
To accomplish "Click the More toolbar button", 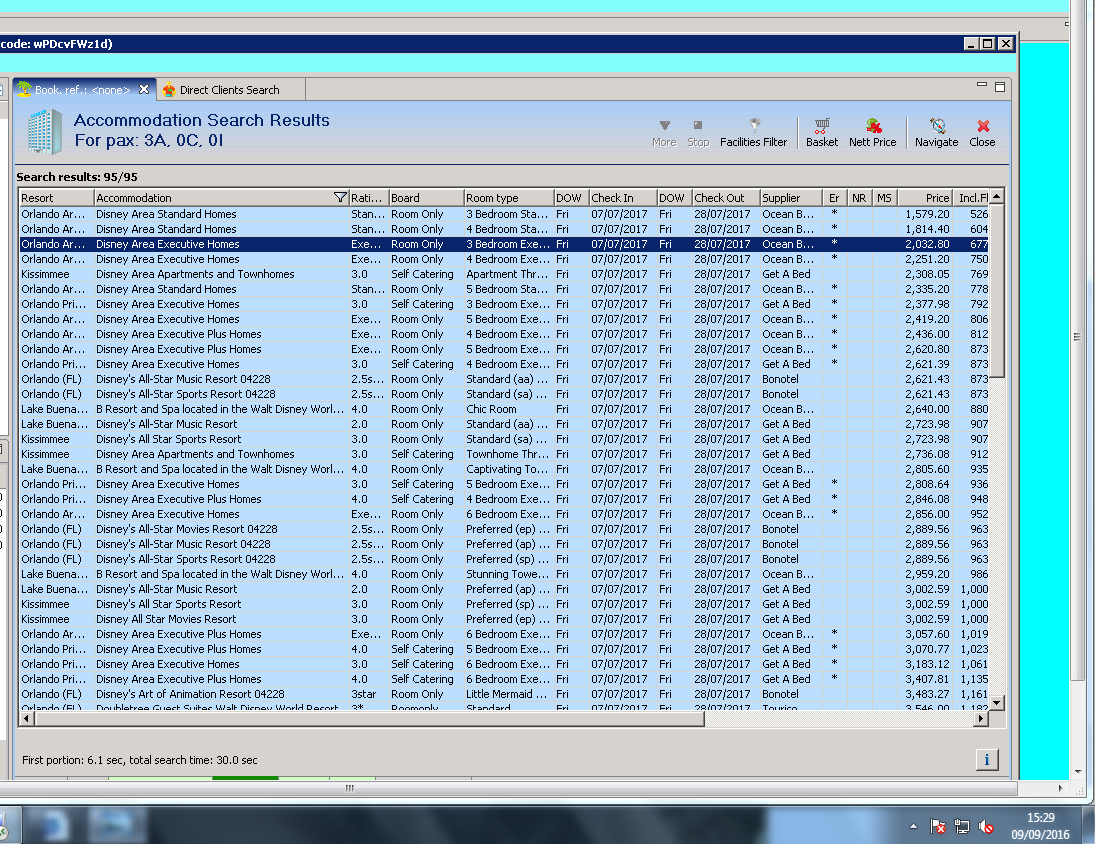I will [664, 133].
